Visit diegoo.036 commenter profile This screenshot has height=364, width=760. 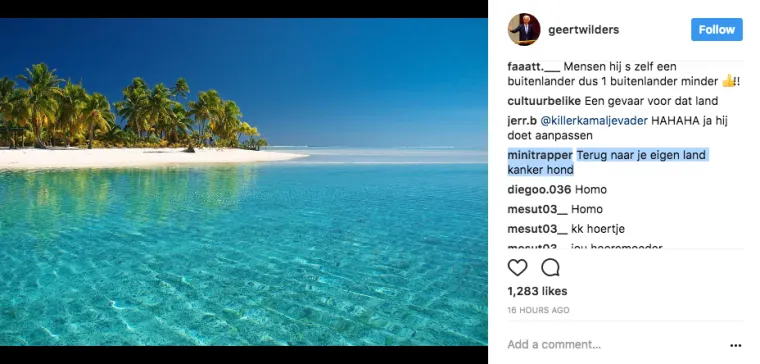pos(539,190)
